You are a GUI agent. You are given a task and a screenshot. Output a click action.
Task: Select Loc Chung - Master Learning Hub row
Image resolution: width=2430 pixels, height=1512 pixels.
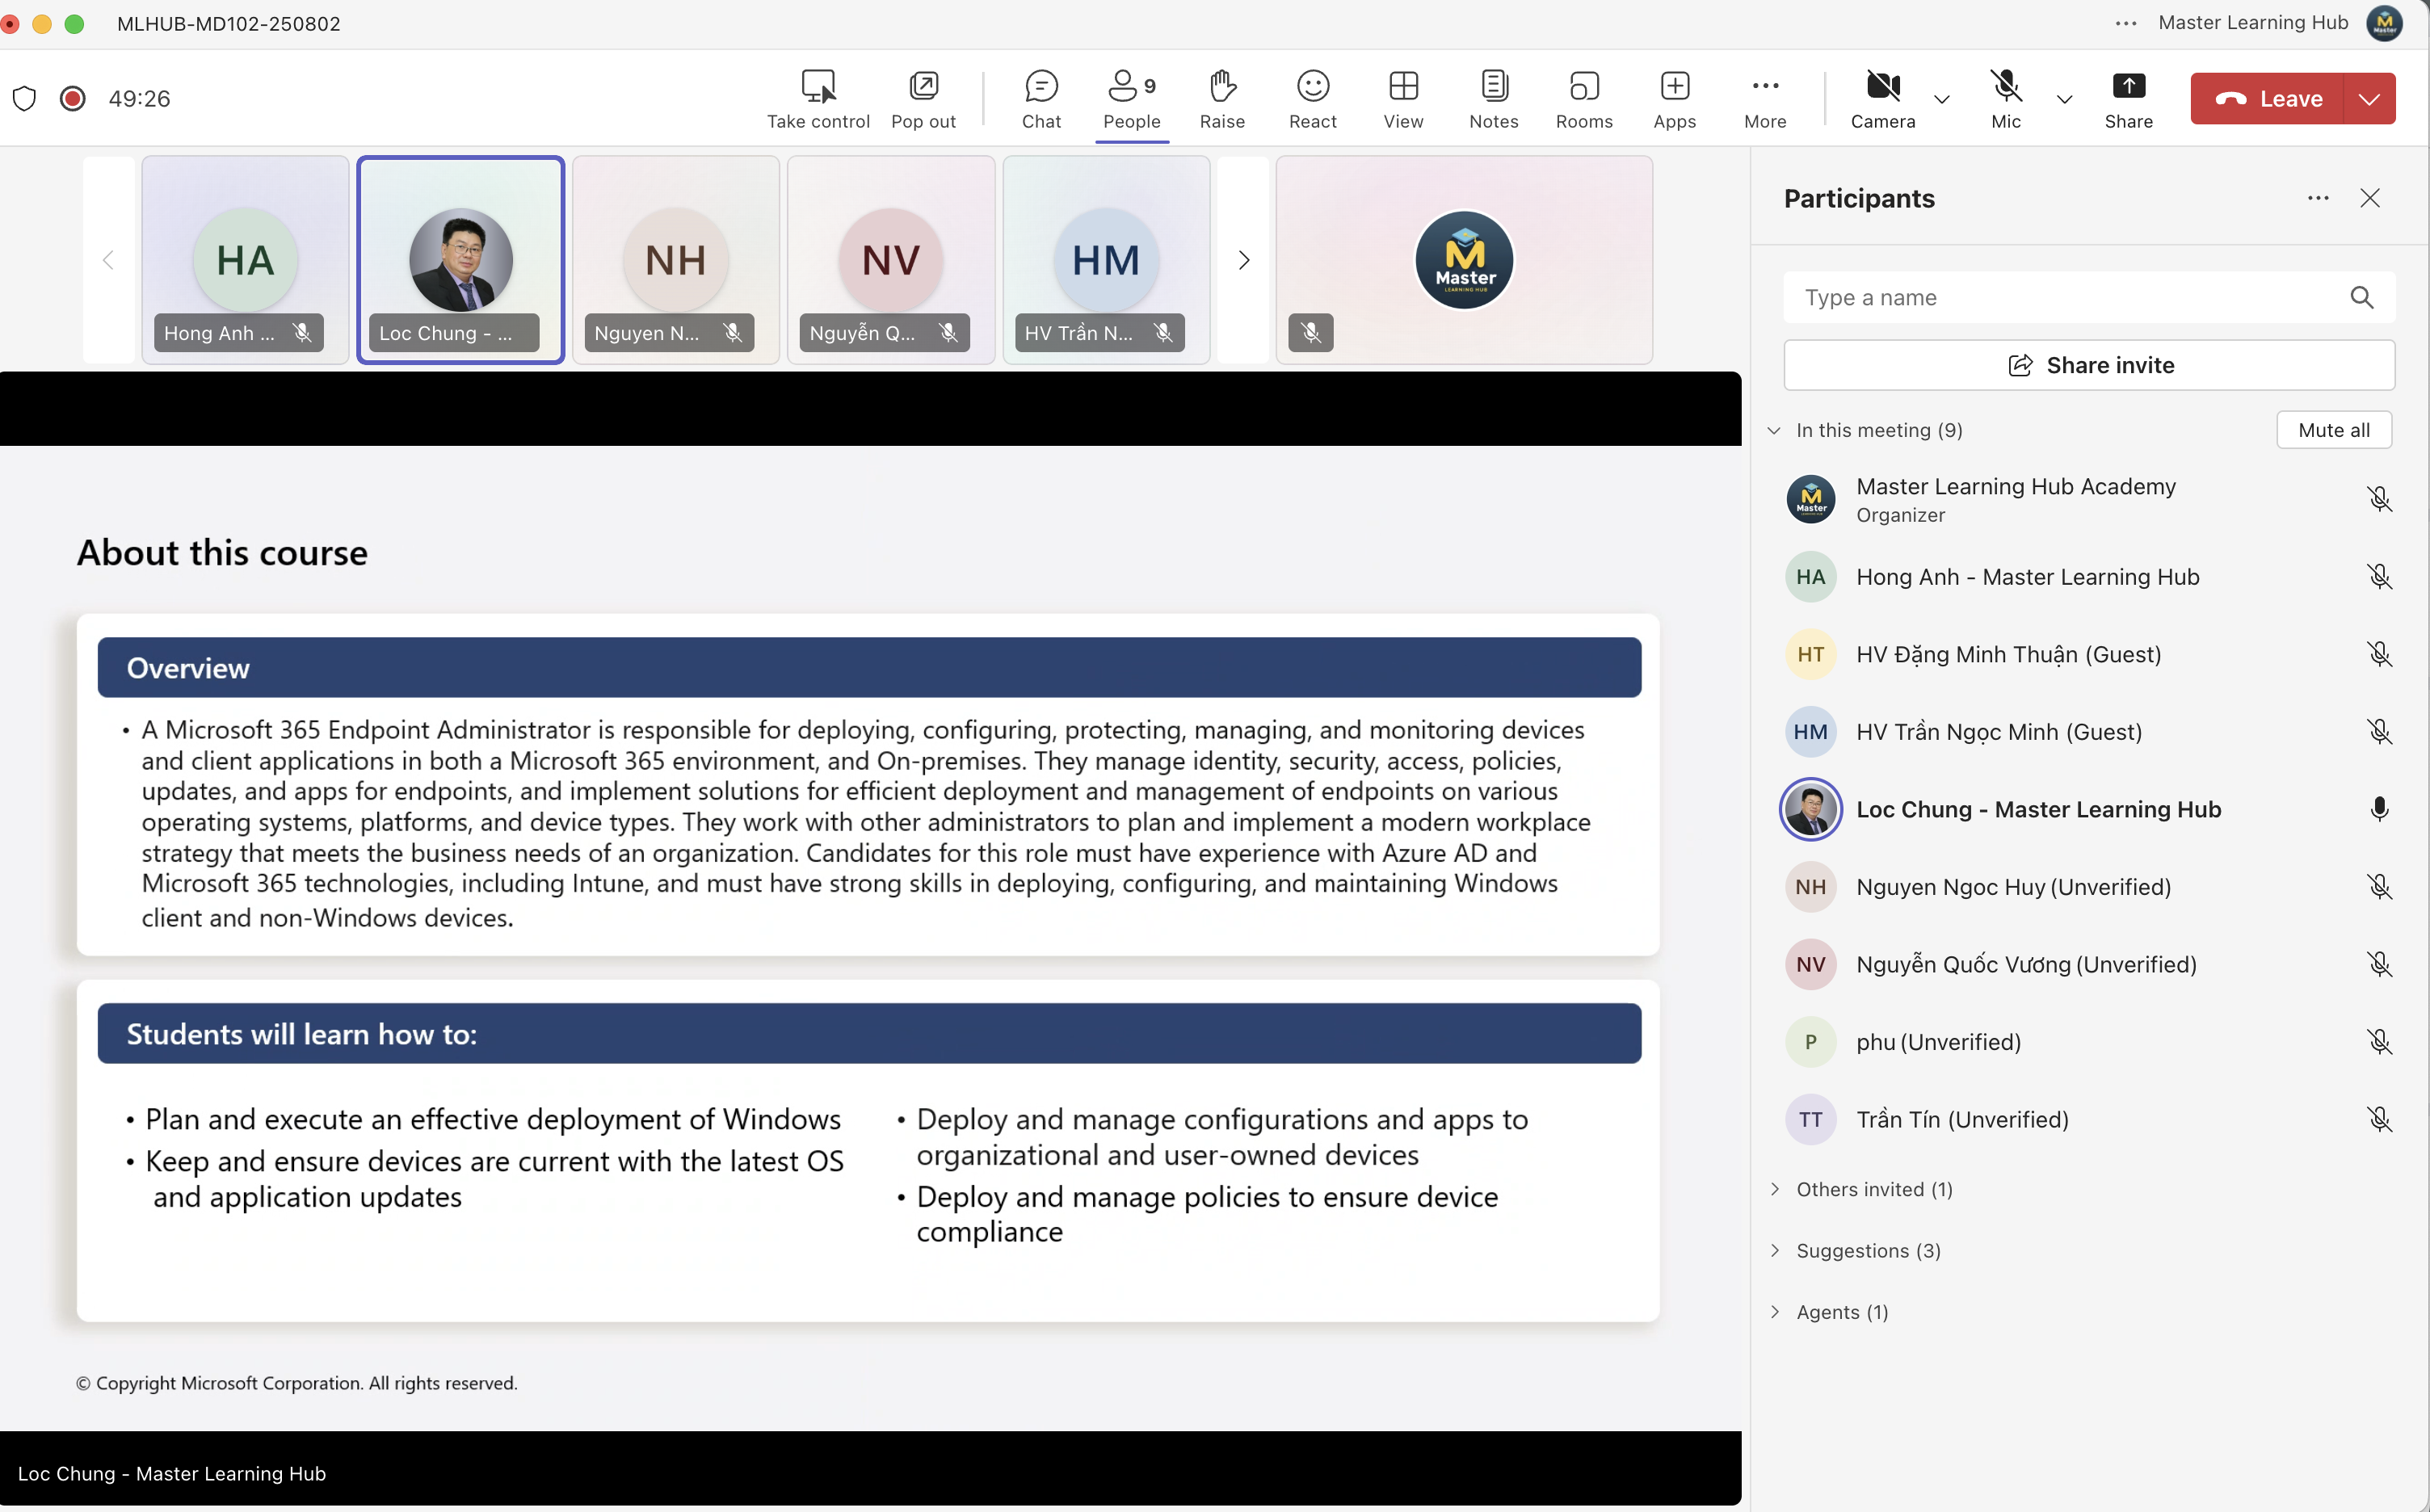pos(2089,809)
